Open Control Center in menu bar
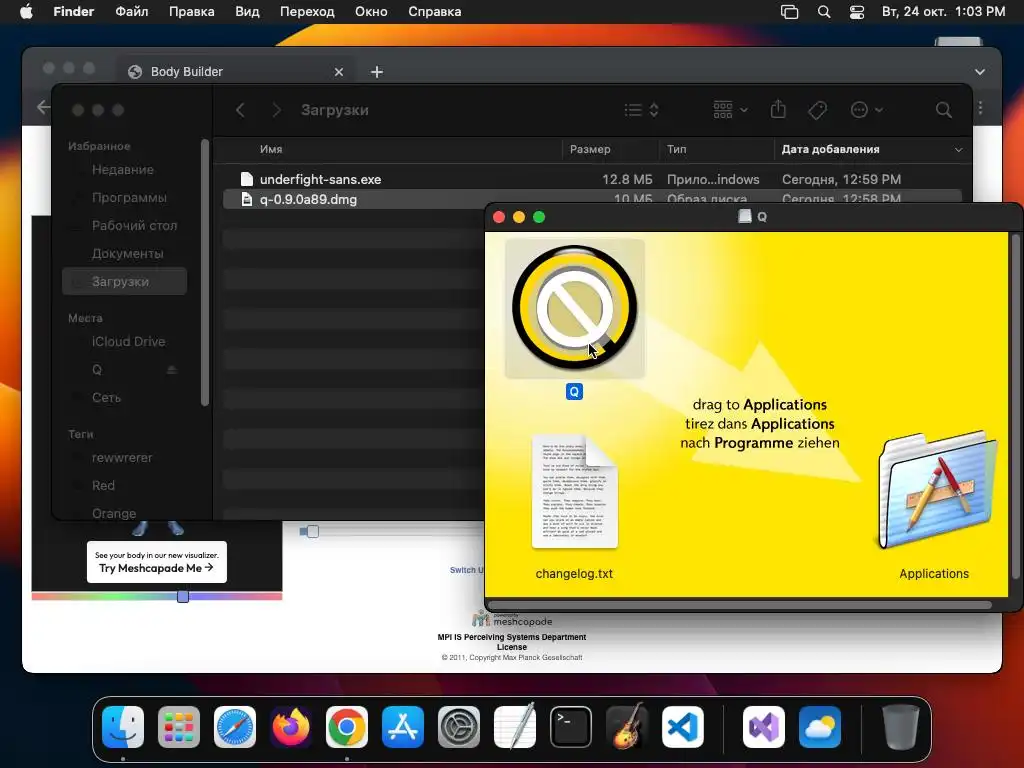 (857, 12)
